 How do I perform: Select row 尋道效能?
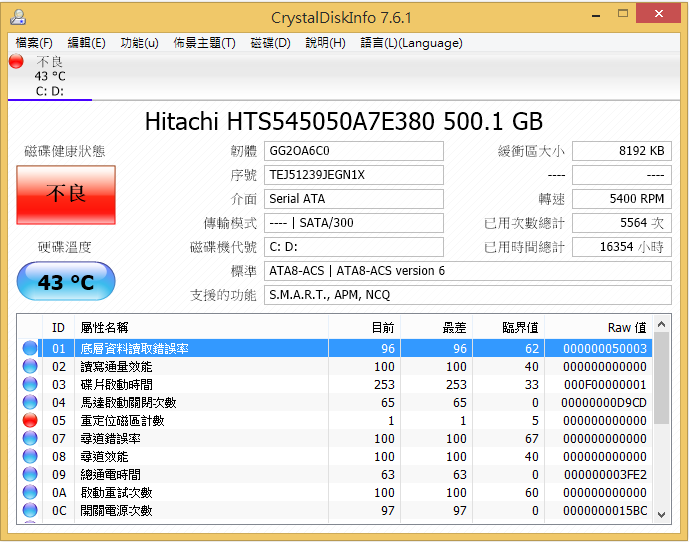(336, 456)
